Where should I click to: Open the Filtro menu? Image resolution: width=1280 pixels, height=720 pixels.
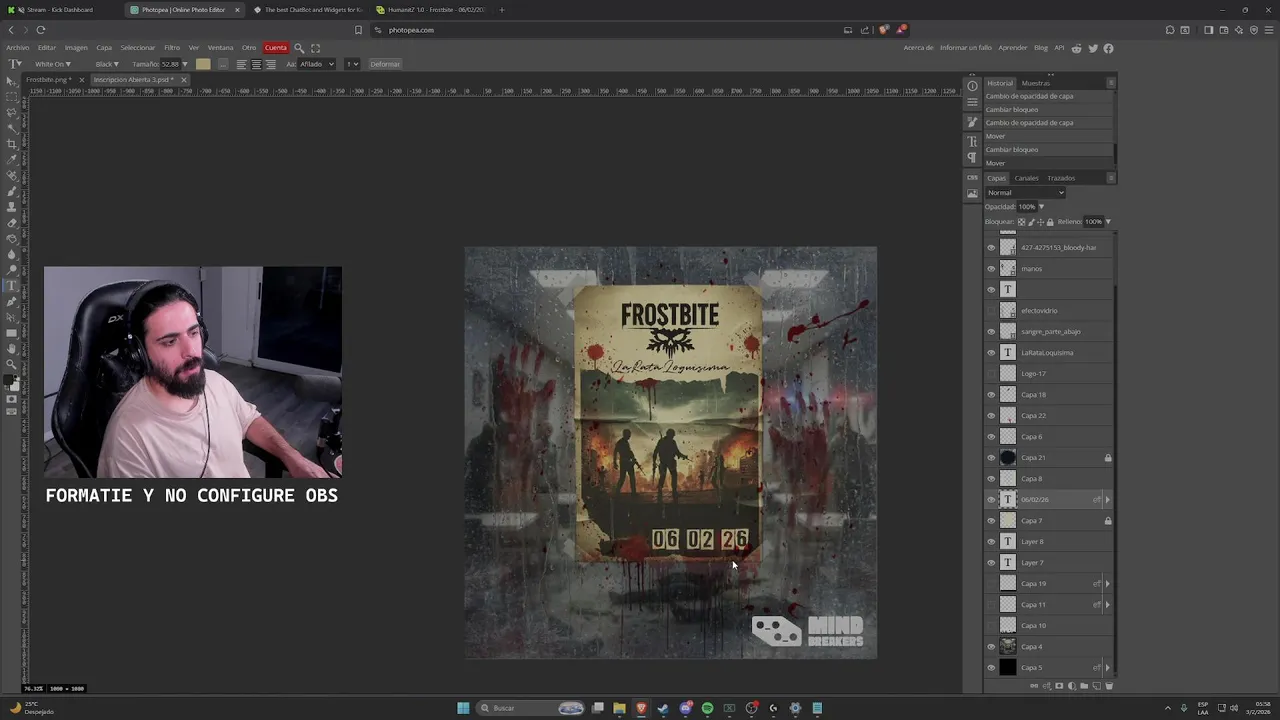[x=172, y=48]
